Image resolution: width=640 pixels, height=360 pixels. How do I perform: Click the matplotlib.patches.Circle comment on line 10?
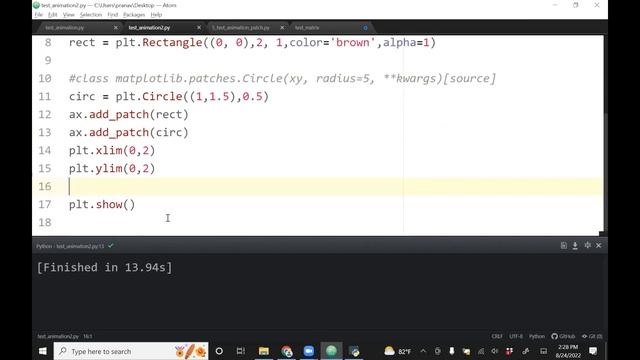(x=282, y=78)
